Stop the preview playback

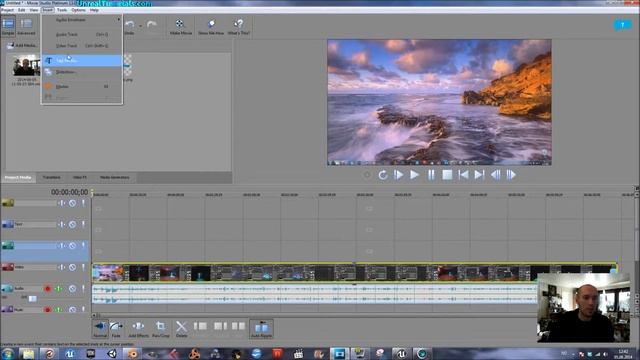tap(447, 175)
